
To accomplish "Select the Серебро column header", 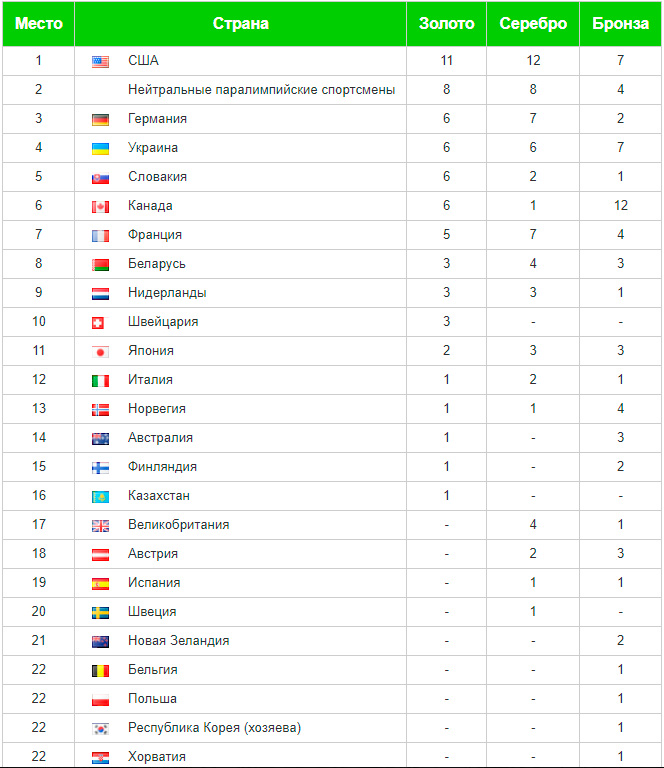I will (533, 24).
